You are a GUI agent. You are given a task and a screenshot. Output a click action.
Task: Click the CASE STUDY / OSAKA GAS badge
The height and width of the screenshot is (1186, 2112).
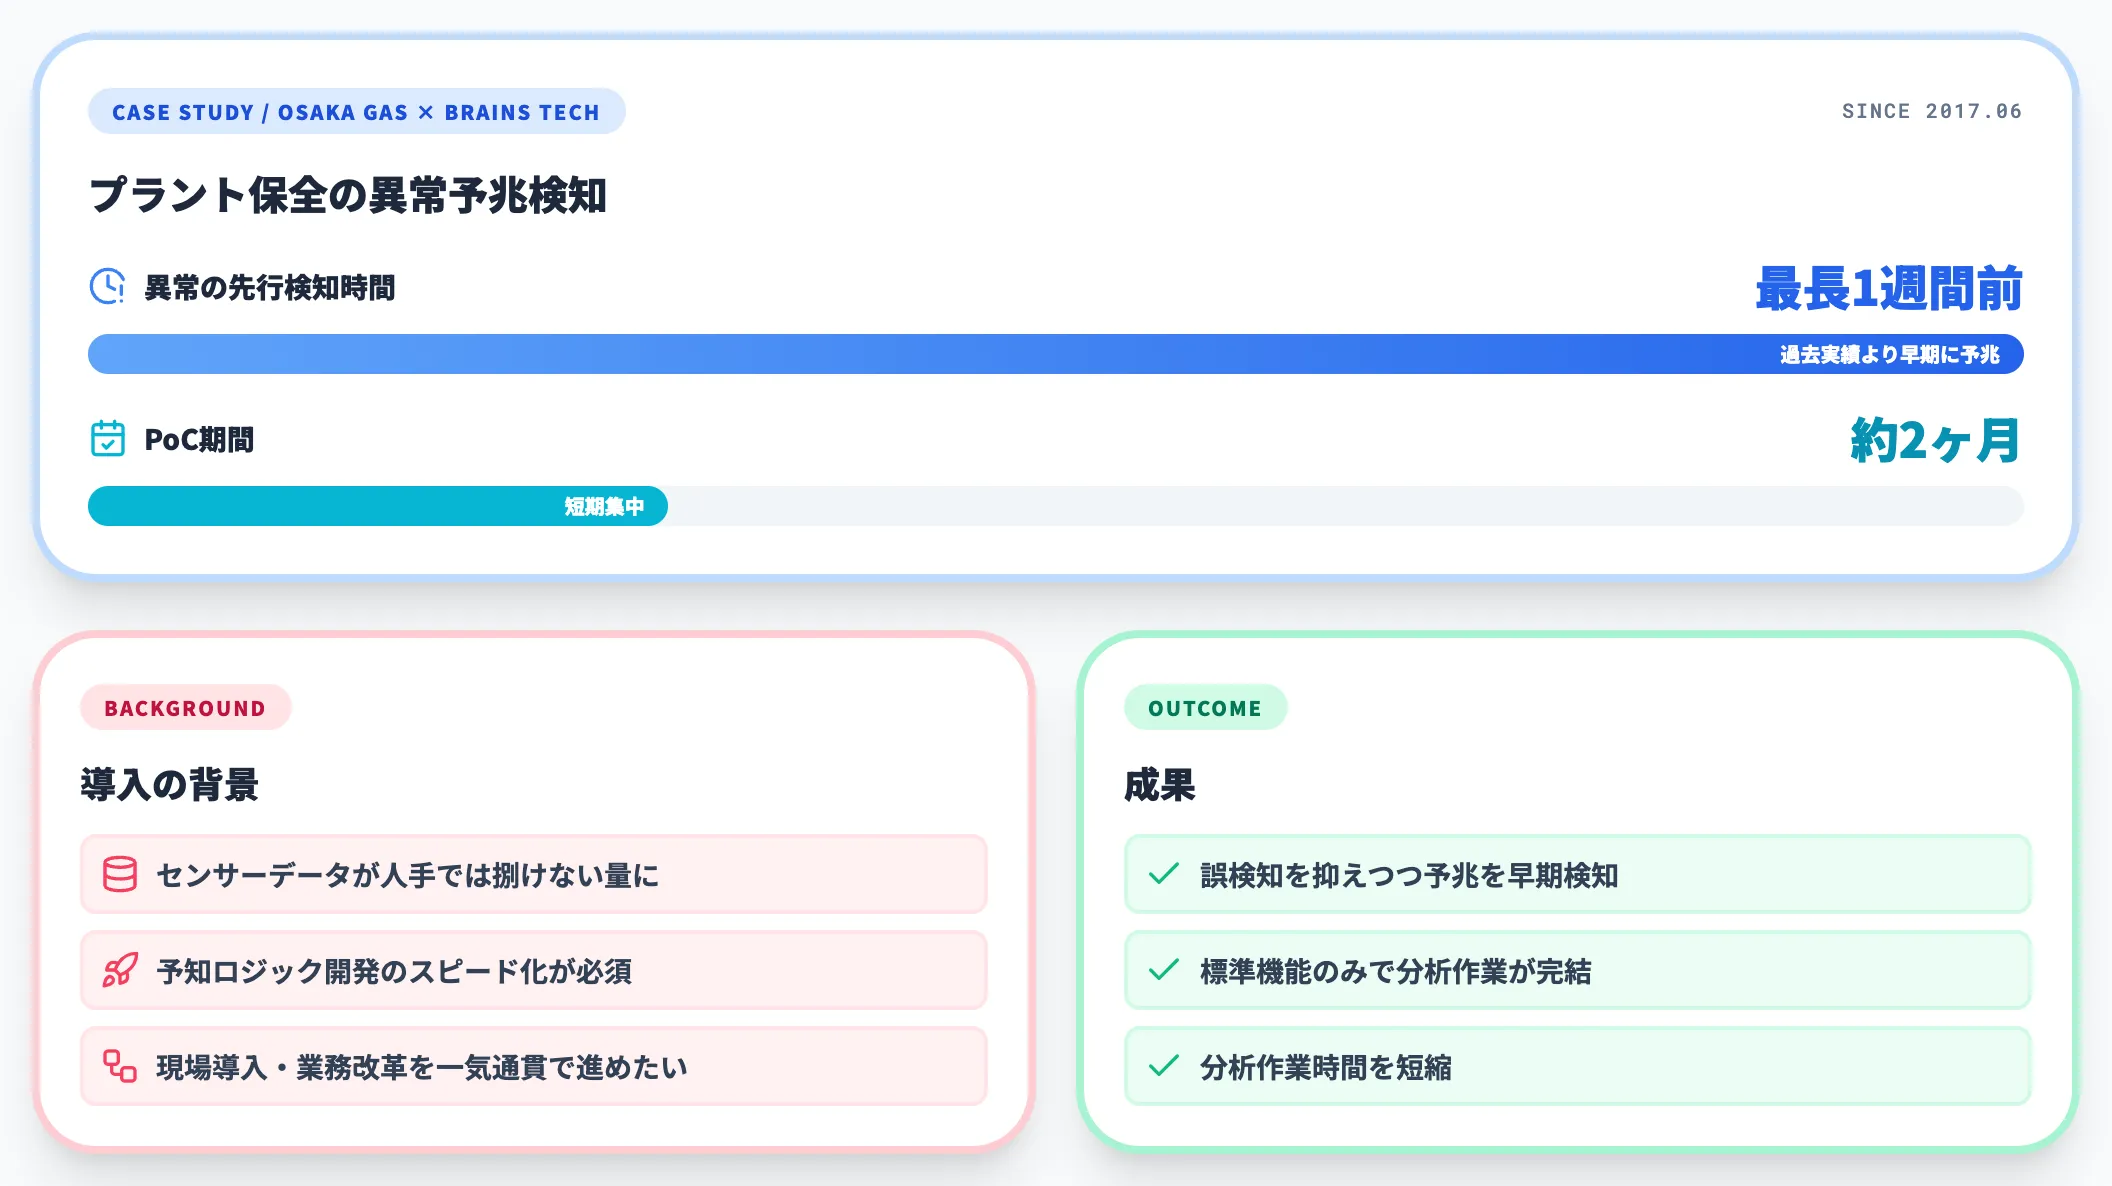click(356, 112)
